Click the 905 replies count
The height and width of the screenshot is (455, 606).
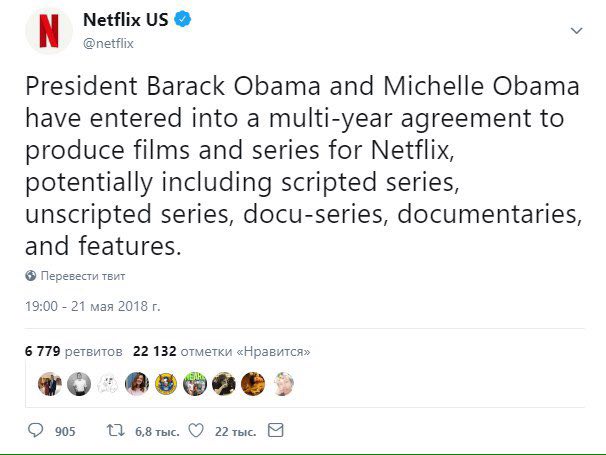[65, 431]
